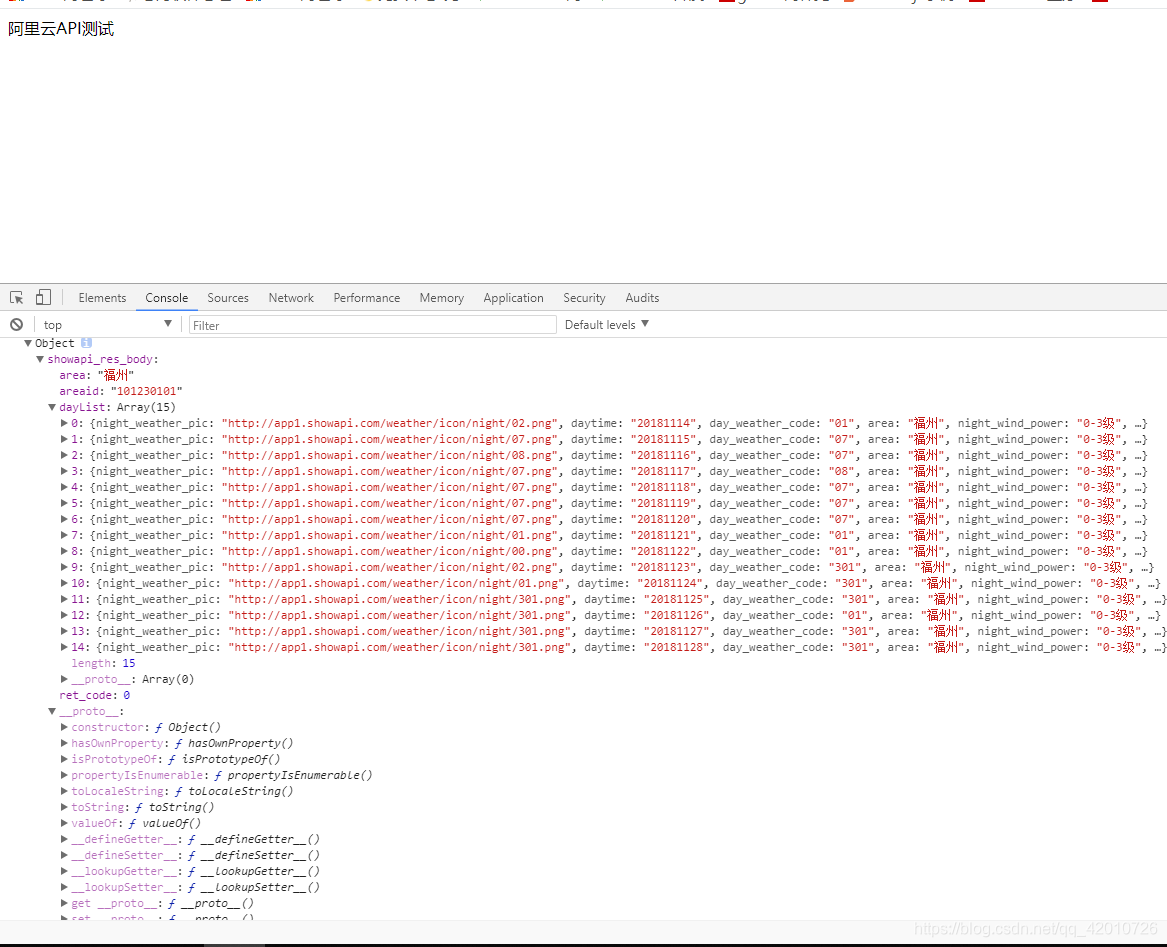Expand the __lookupGetter__ property

(64, 871)
